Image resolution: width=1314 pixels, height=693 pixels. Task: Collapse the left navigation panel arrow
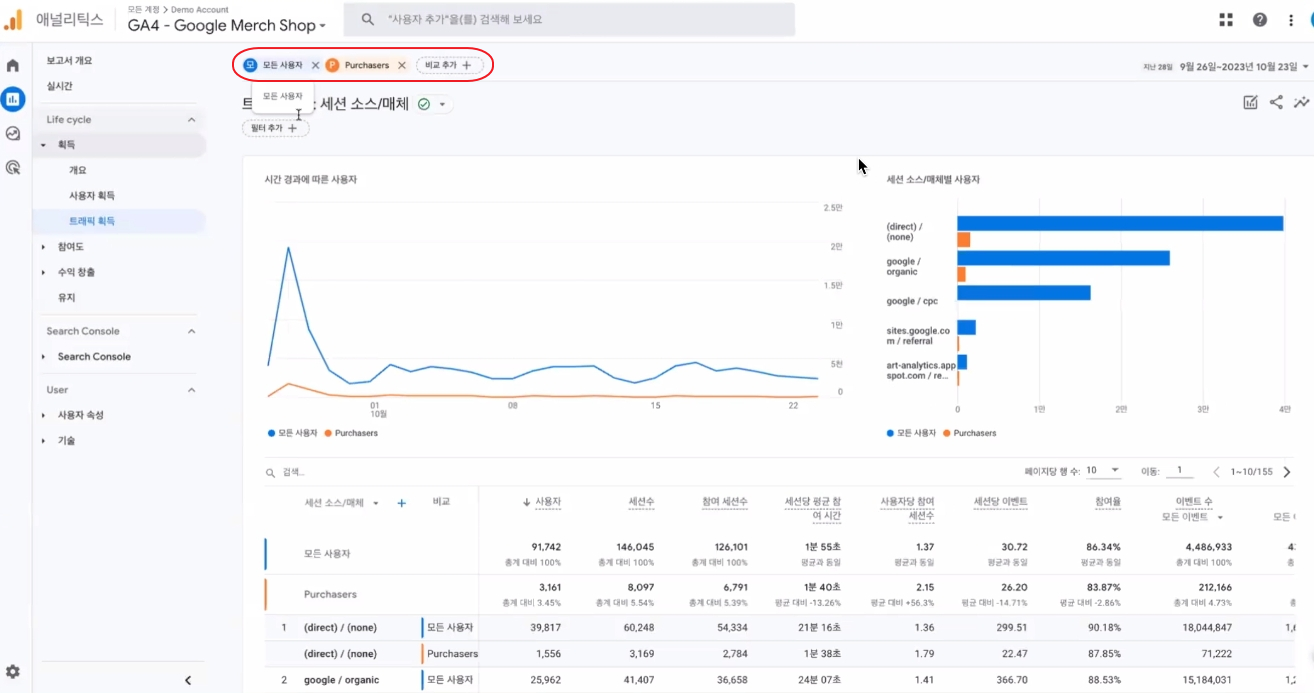click(188, 681)
